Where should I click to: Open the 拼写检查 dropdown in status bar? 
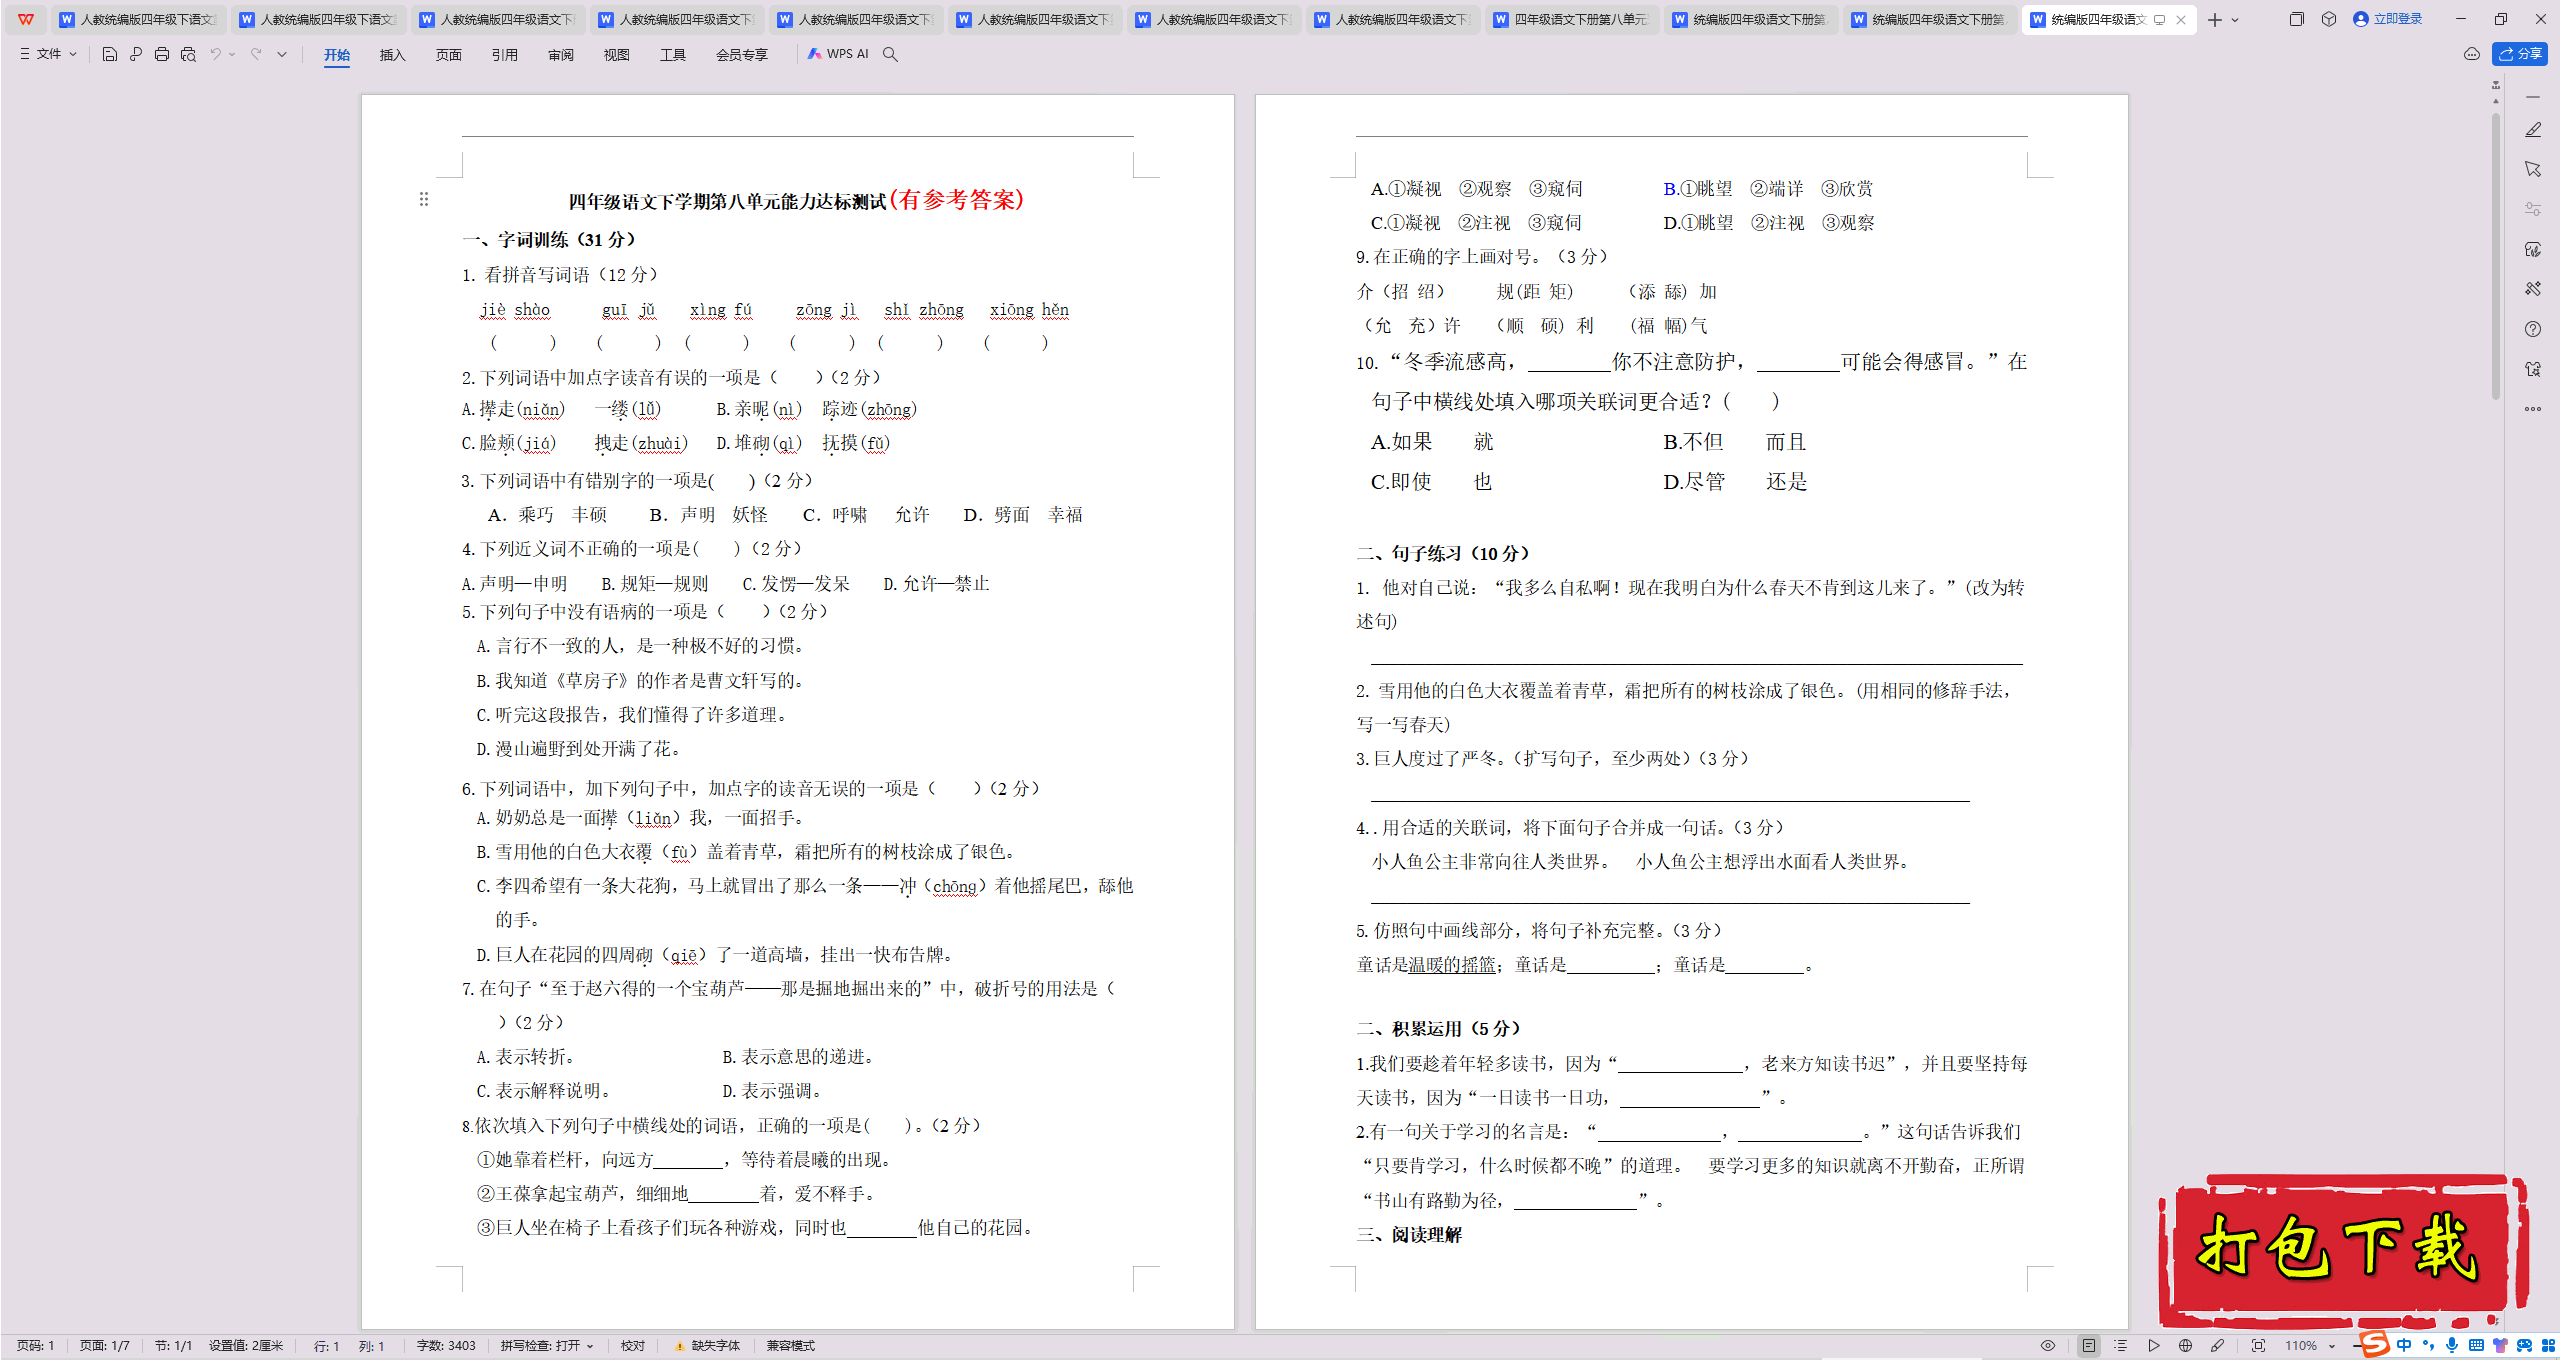tap(547, 1346)
